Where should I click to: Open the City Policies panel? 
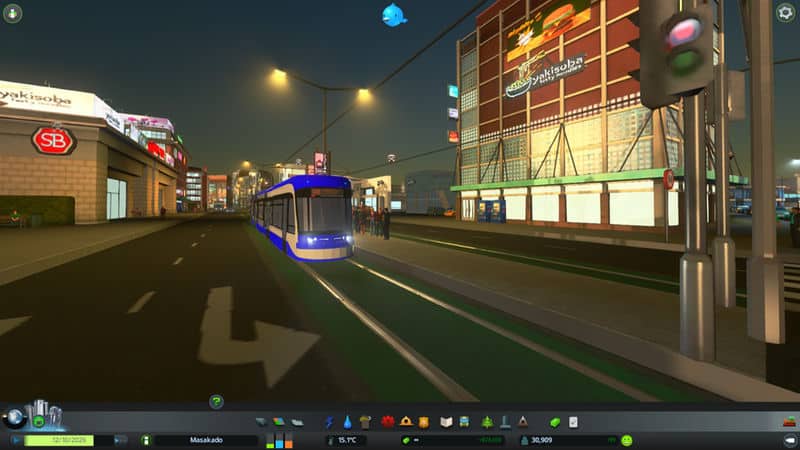[573, 422]
